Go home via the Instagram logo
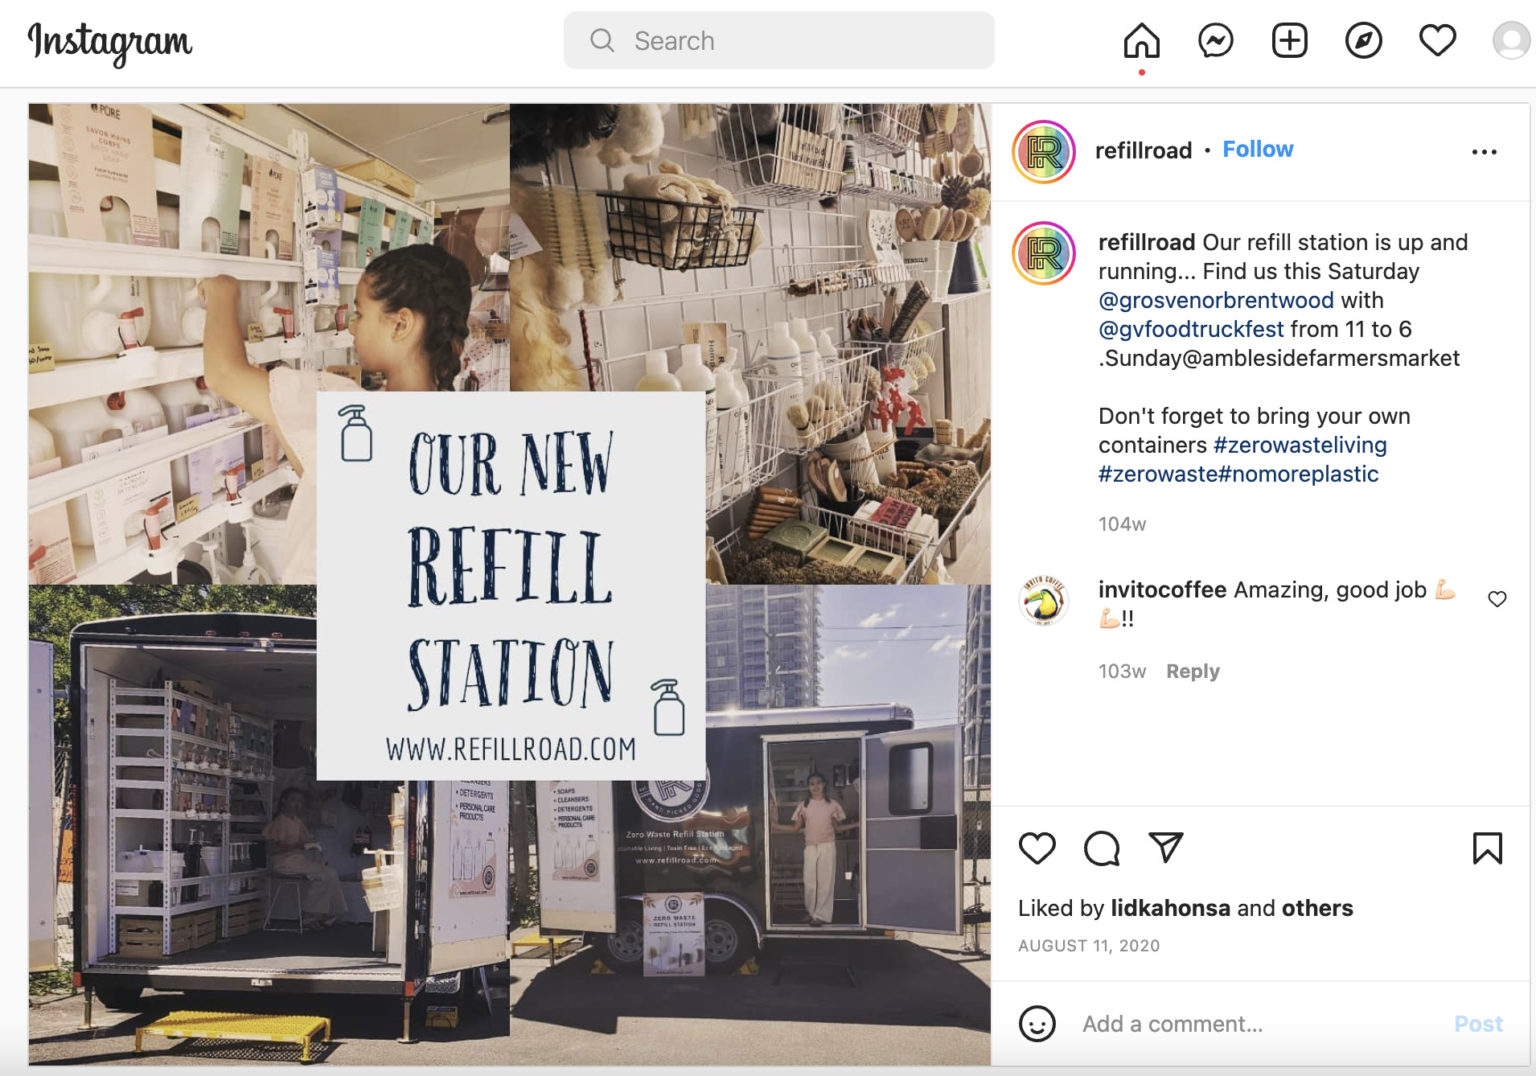 [x=108, y=43]
